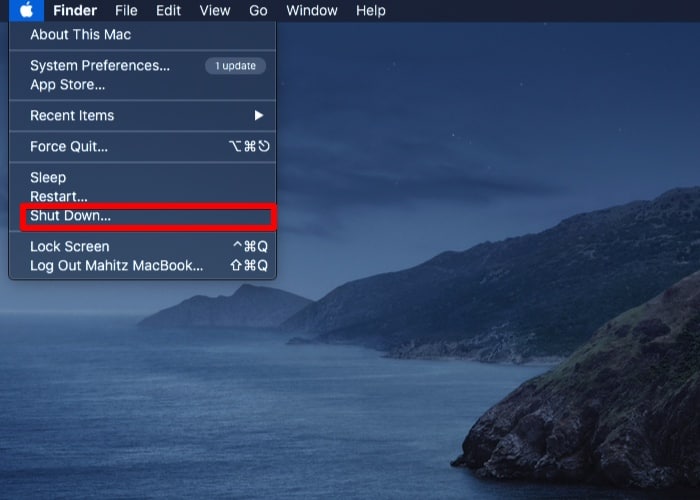Open the Edit menu
This screenshot has width=700, height=500.
click(x=168, y=11)
